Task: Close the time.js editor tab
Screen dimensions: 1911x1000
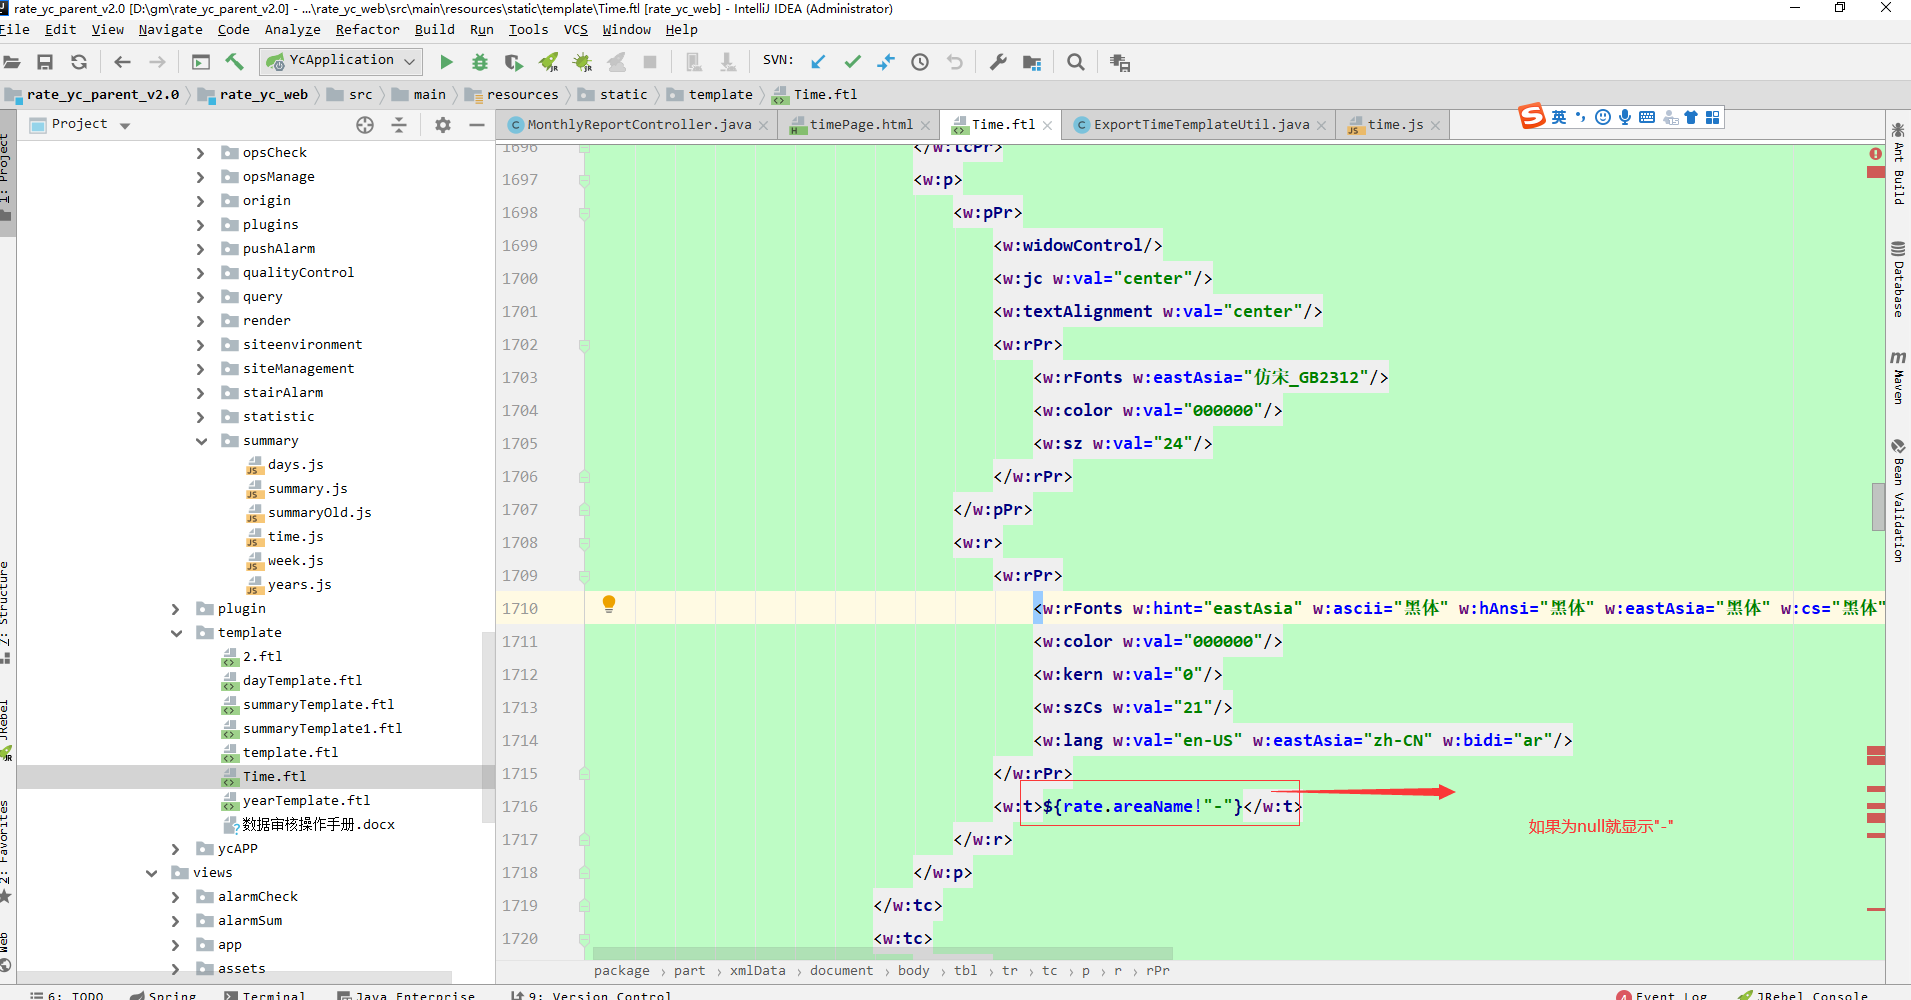Action: 1435,126
